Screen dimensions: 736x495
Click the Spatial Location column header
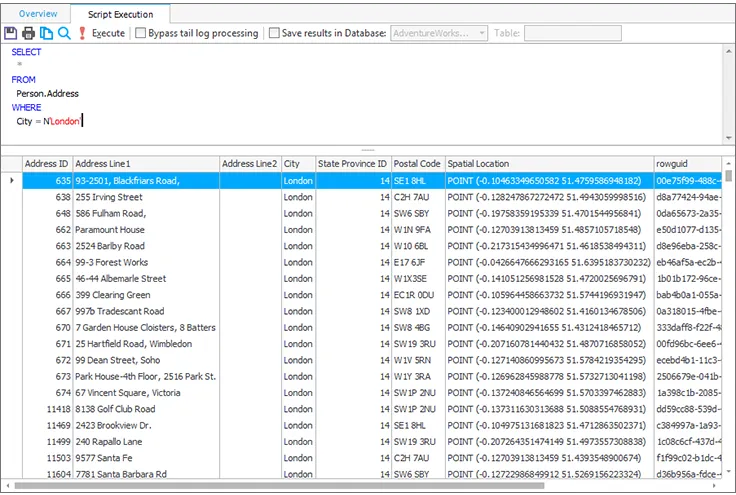pos(549,164)
